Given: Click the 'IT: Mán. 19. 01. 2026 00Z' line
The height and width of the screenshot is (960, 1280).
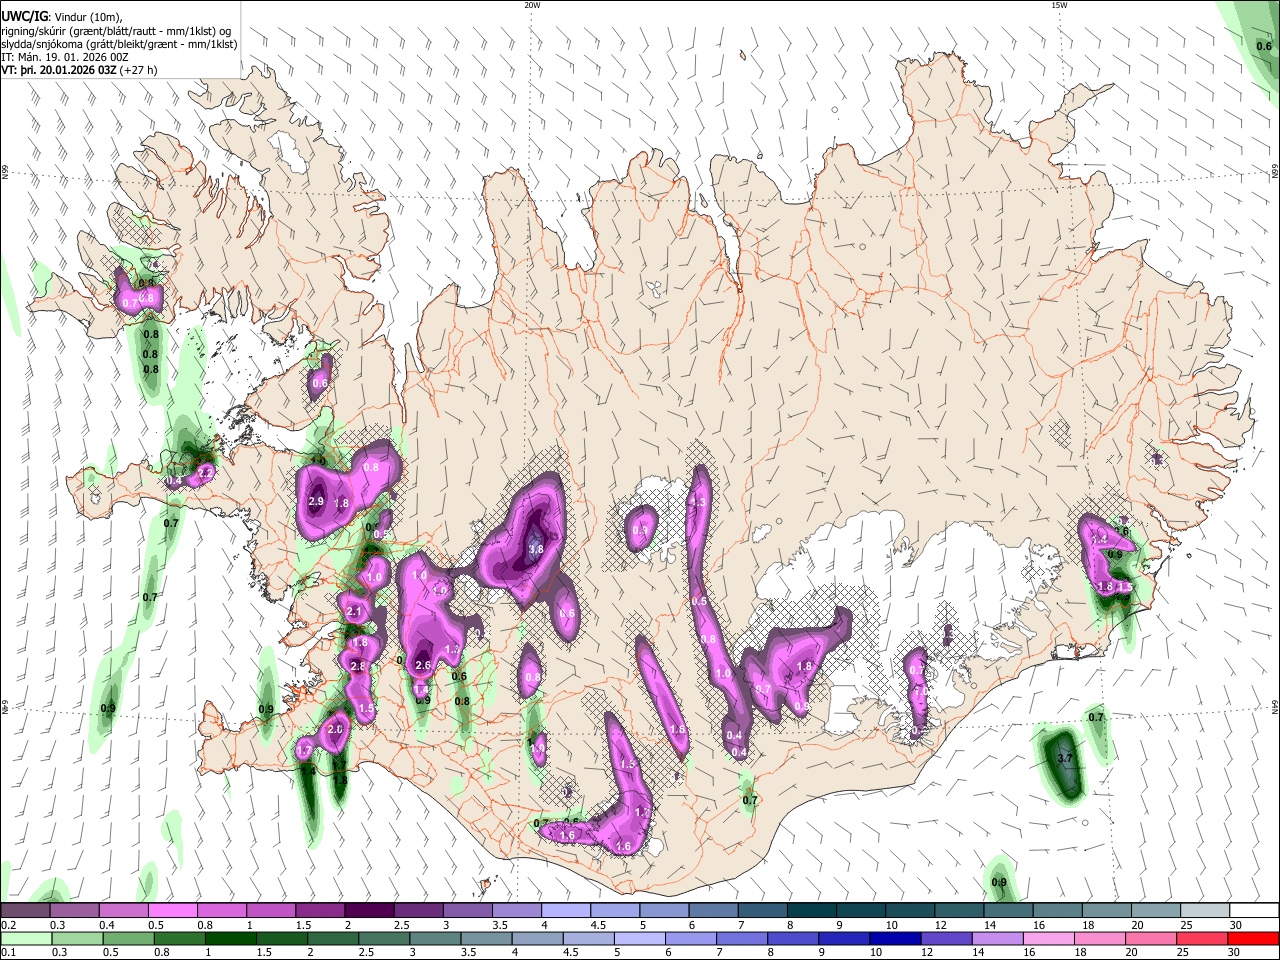Looking at the screenshot, I should pyautogui.click(x=65, y=57).
